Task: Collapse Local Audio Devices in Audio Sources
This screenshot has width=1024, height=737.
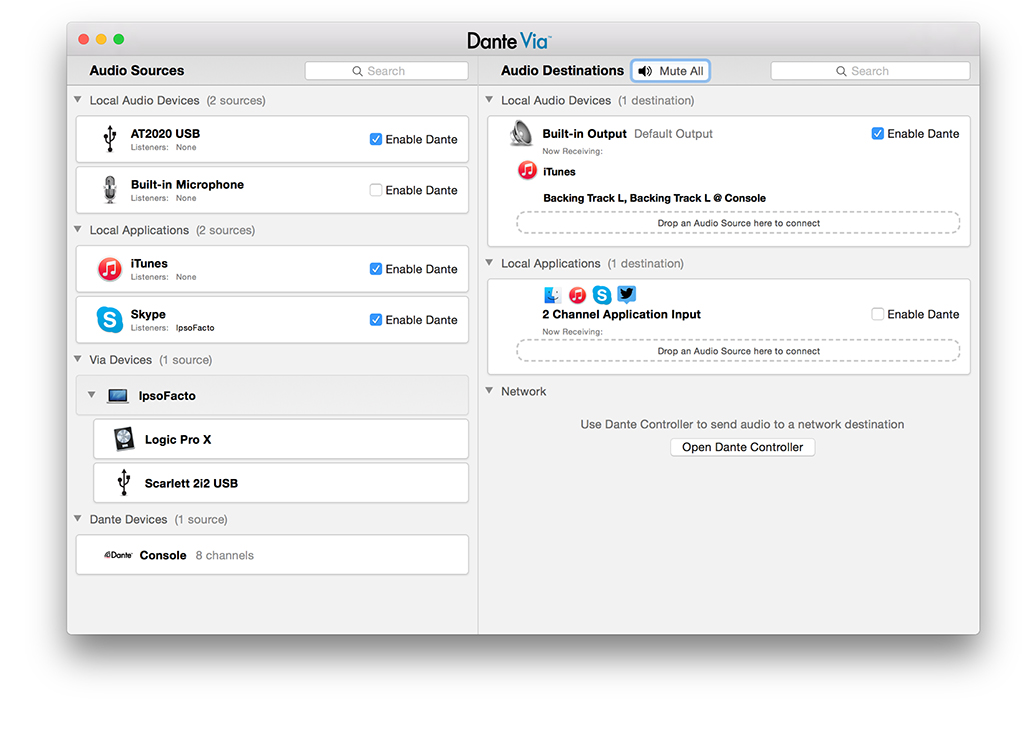Action: point(79,101)
